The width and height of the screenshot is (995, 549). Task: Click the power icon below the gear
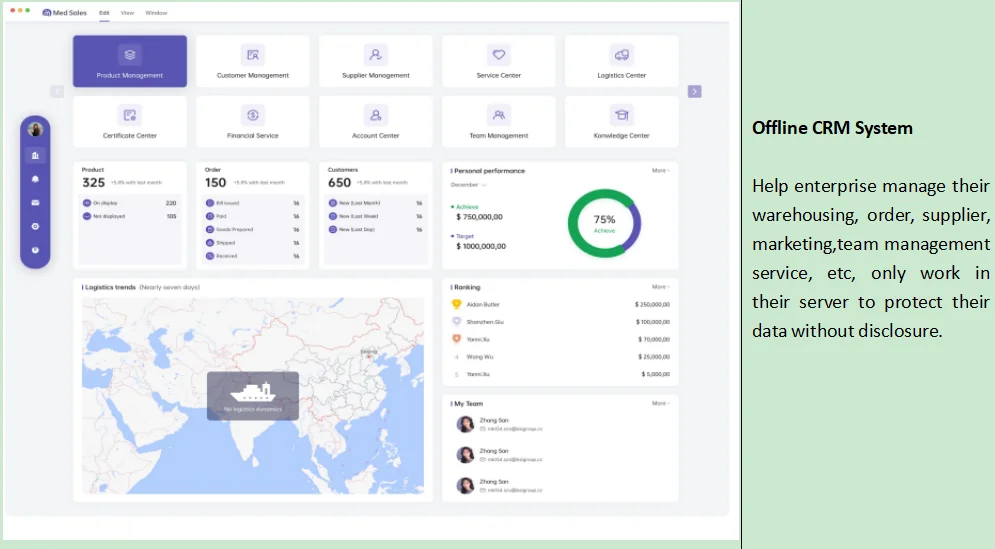pos(35,250)
